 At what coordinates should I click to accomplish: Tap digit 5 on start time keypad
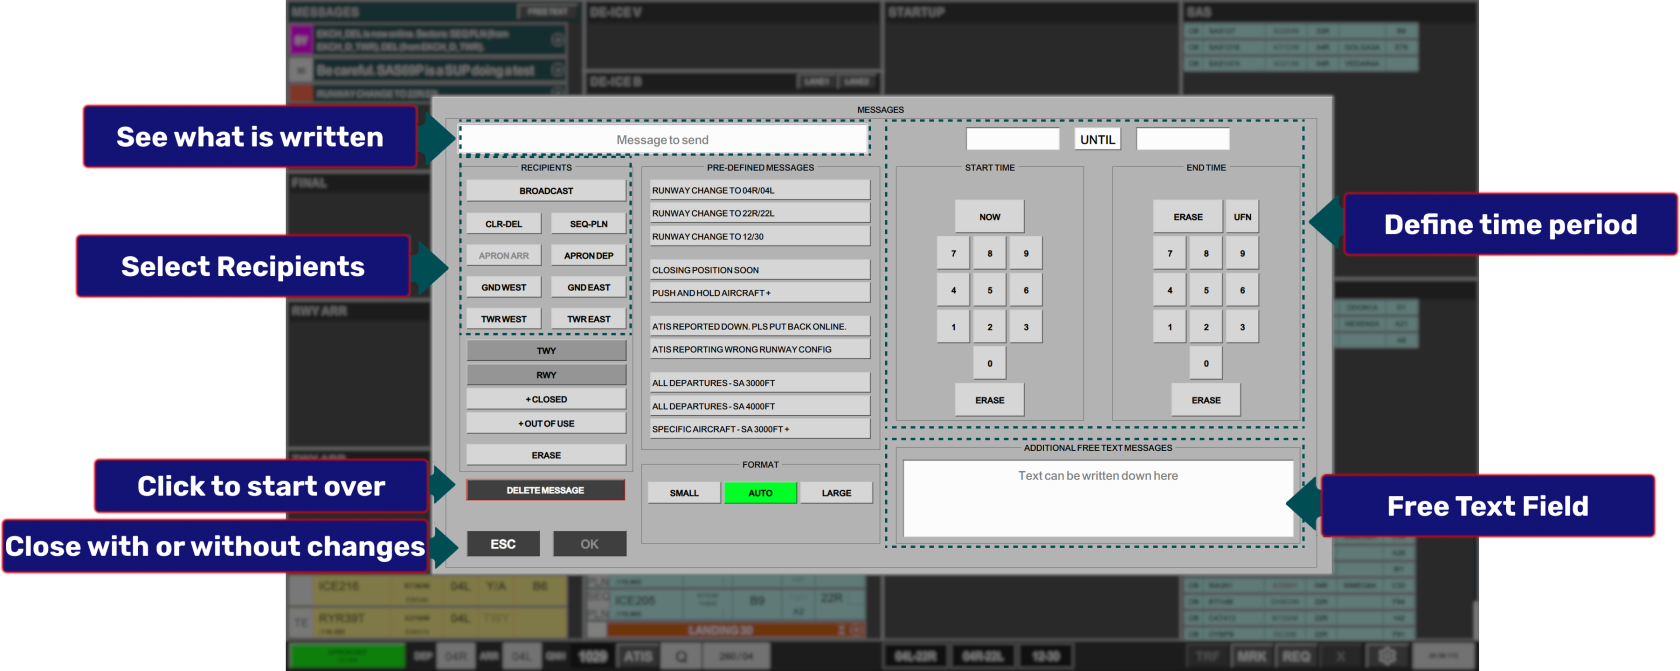990,290
